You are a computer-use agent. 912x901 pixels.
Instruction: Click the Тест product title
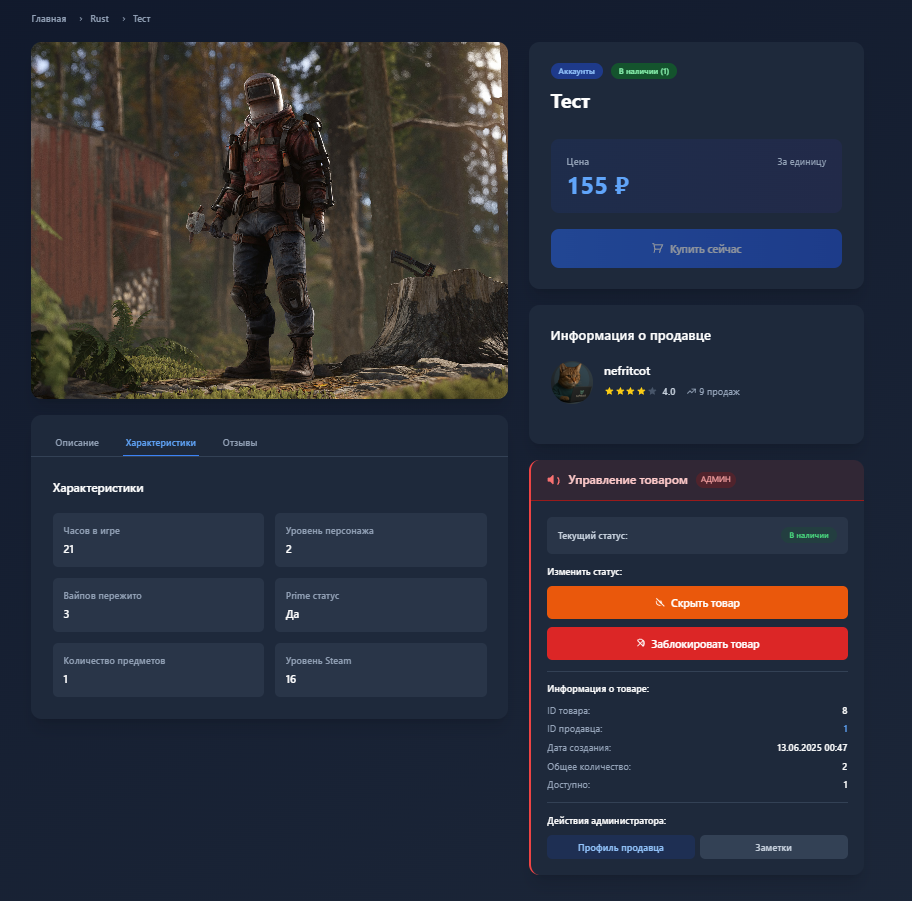(x=570, y=102)
